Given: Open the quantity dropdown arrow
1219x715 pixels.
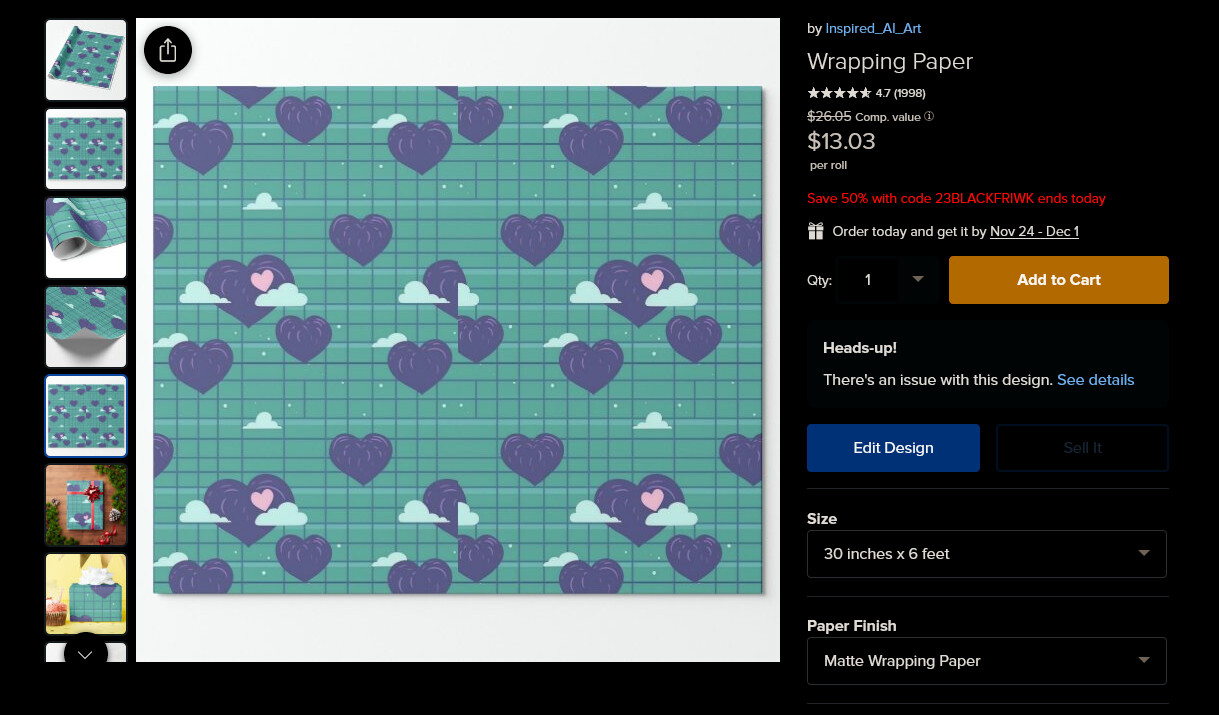Looking at the screenshot, I should [x=918, y=280].
